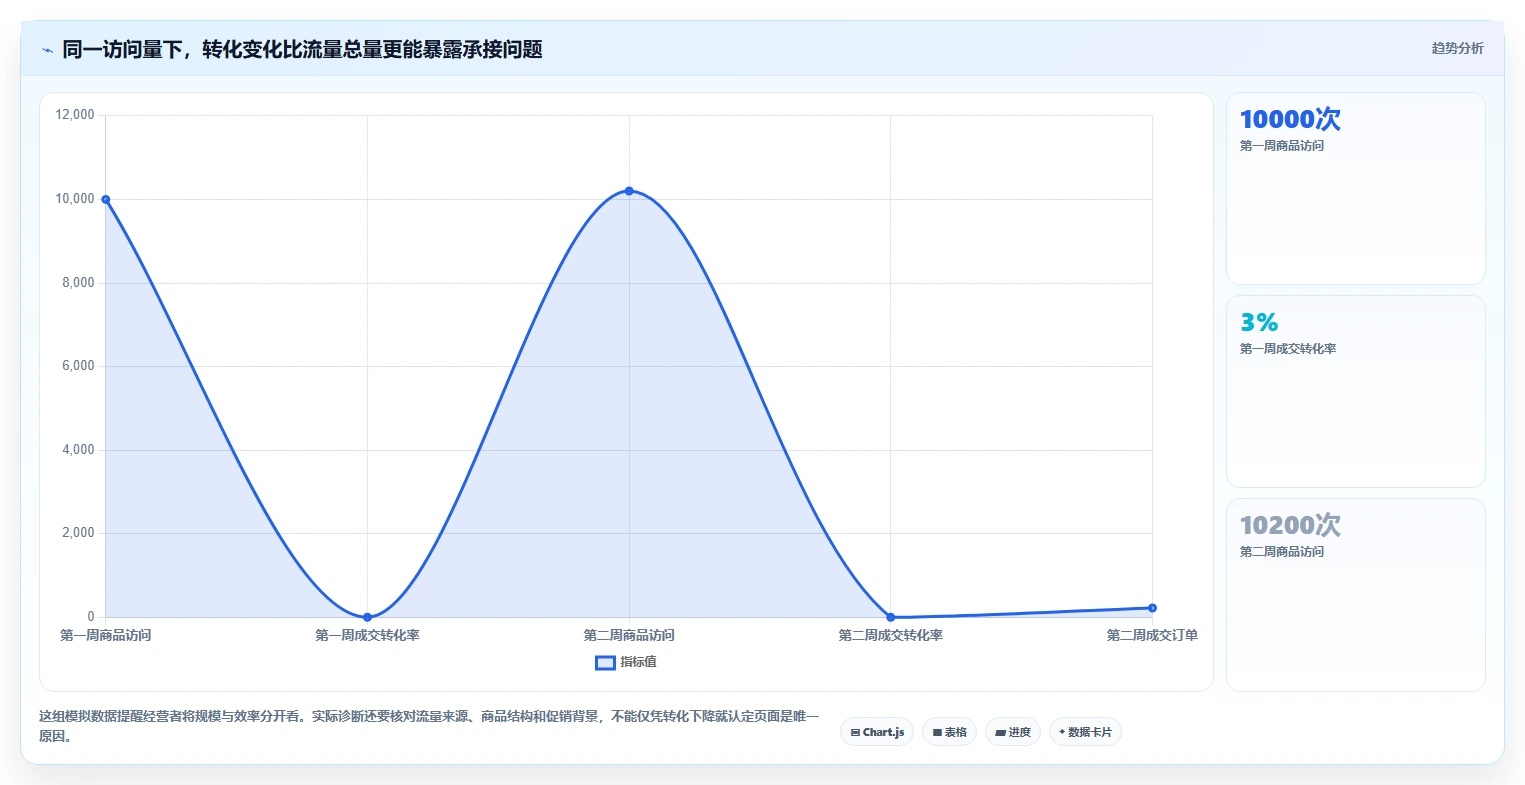The image size is (1525, 785).
Task: Click the footnote paragraph starting 这组模拟数据
Action: click(429, 726)
